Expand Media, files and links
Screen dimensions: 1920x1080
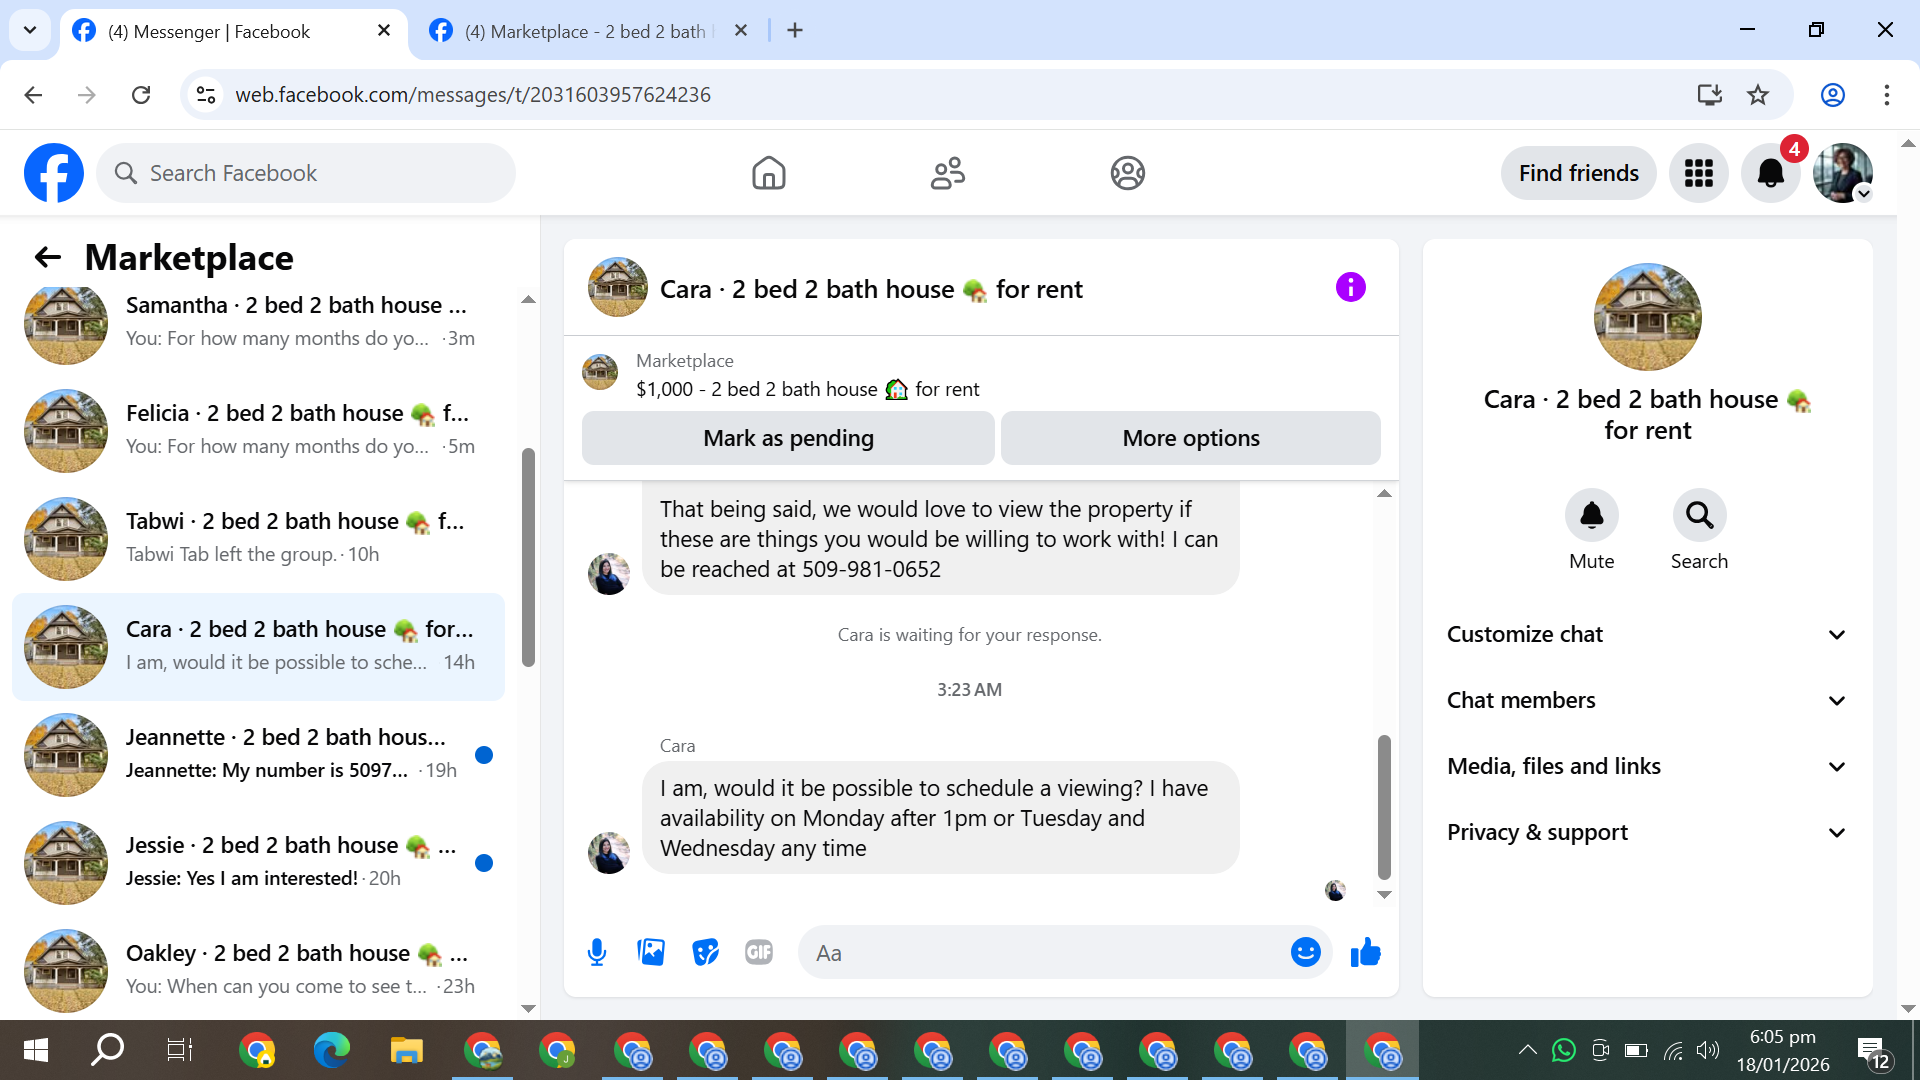pos(1646,766)
